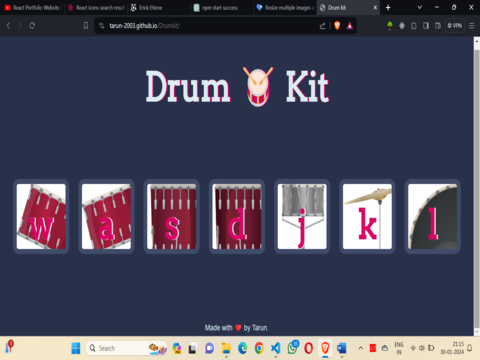Open Microsoft Word from taskbar
This screenshot has height=360, width=480.
coord(342,348)
